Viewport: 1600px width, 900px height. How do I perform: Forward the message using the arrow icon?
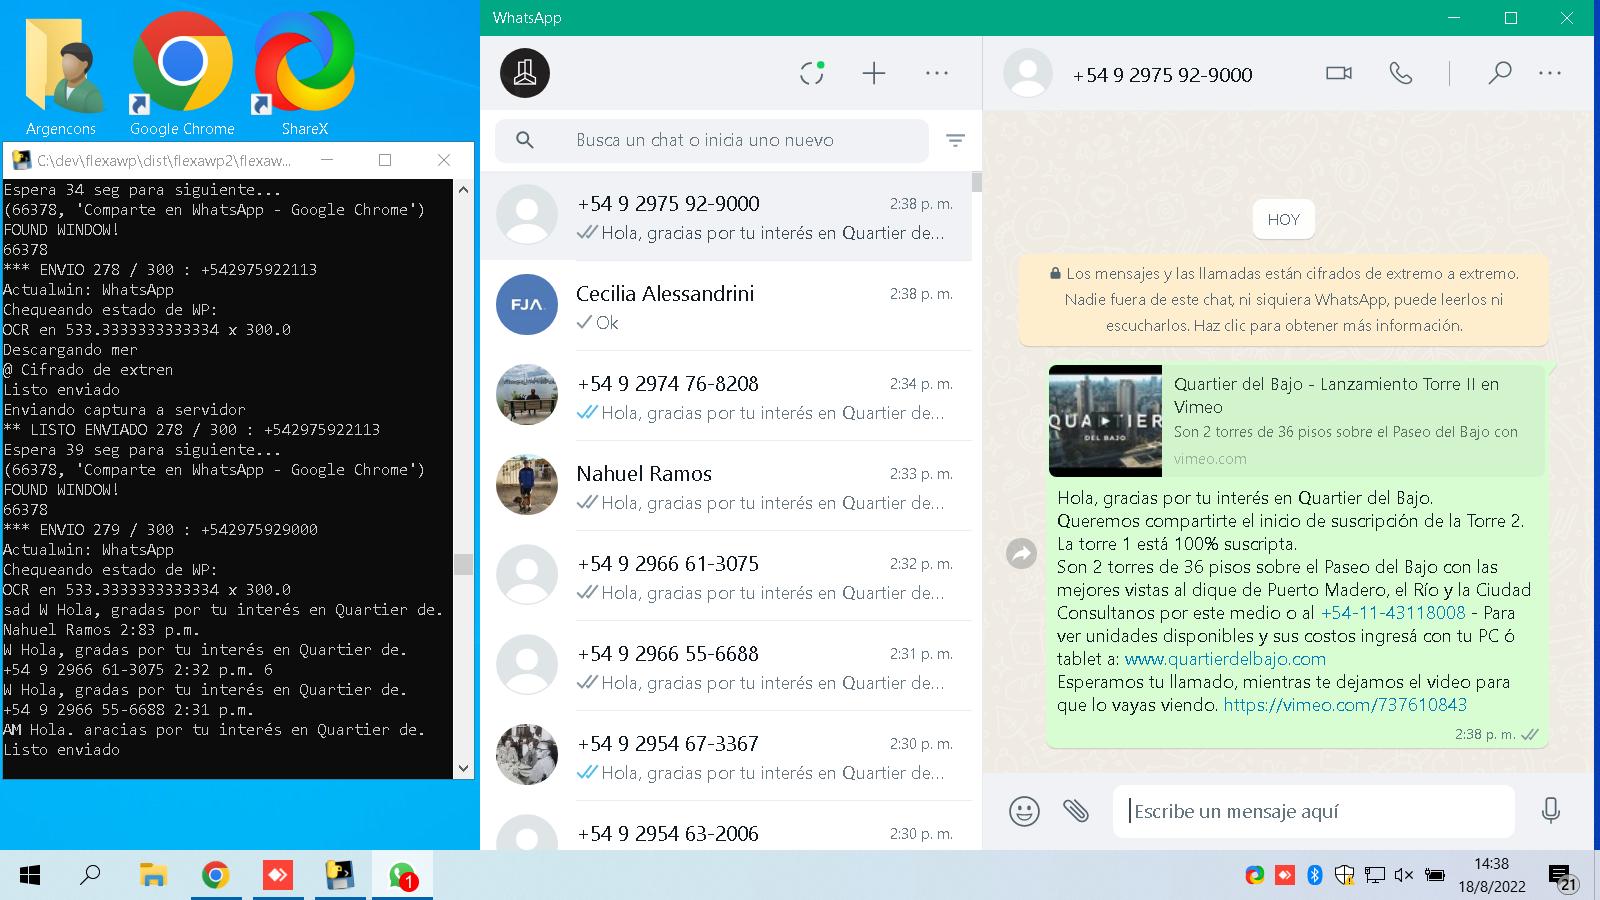[1021, 553]
